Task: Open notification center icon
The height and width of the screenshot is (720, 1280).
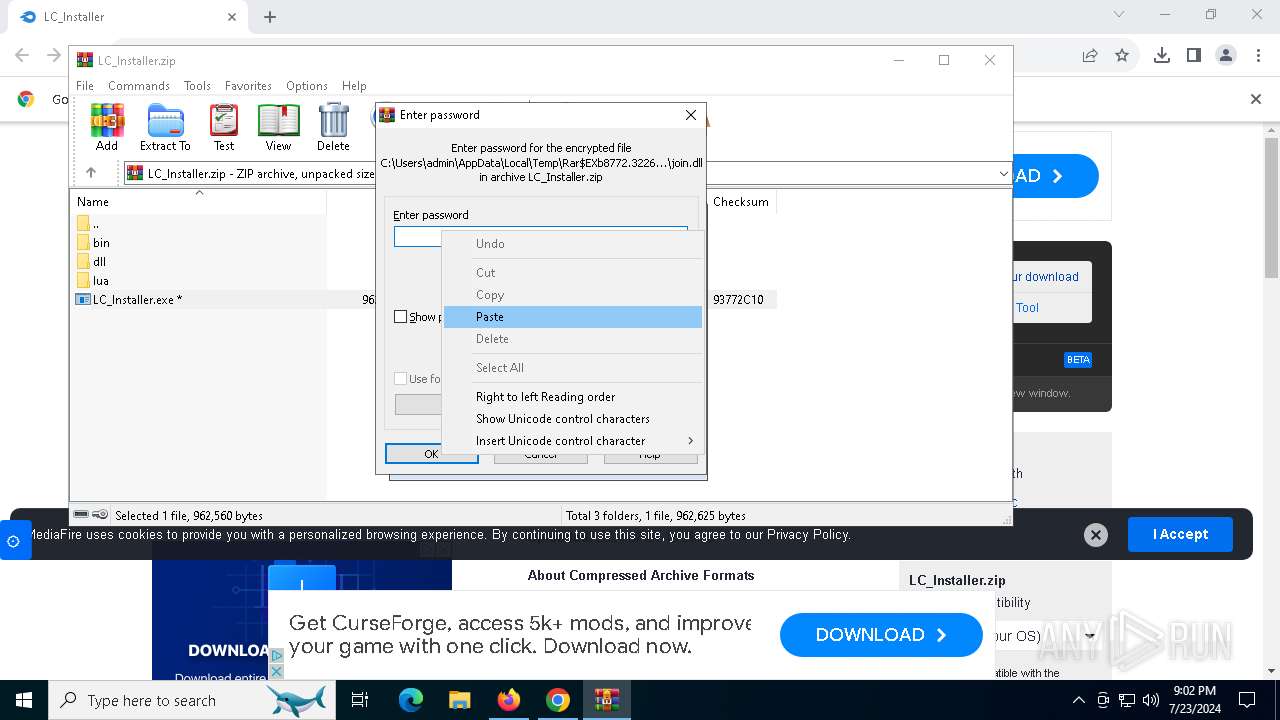Action: (x=1247, y=700)
